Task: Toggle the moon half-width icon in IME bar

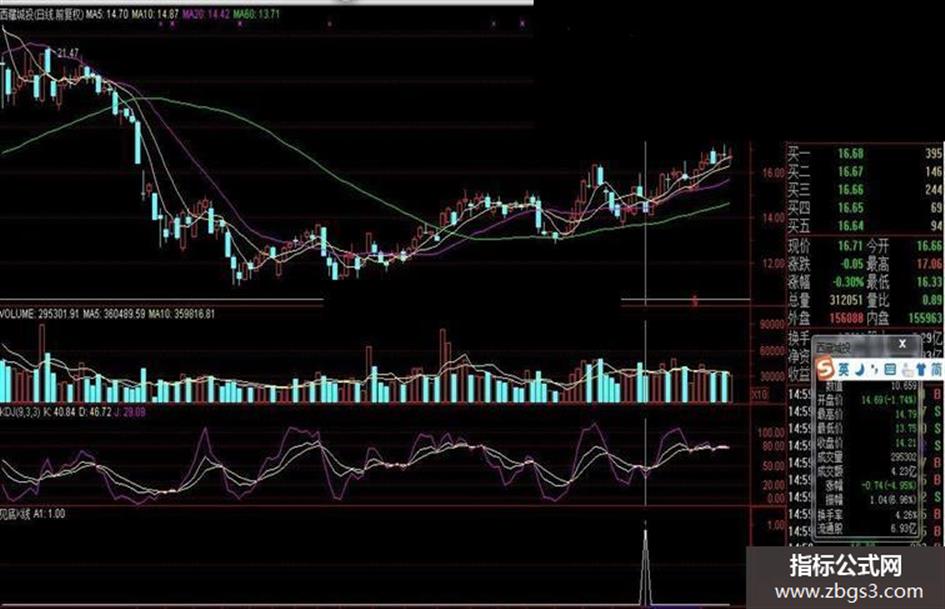Action: click(x=862, y=368)
